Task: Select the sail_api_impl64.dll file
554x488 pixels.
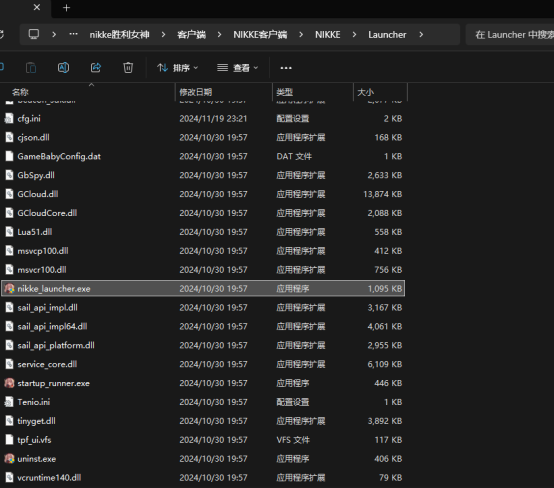Action: (203, 327)
